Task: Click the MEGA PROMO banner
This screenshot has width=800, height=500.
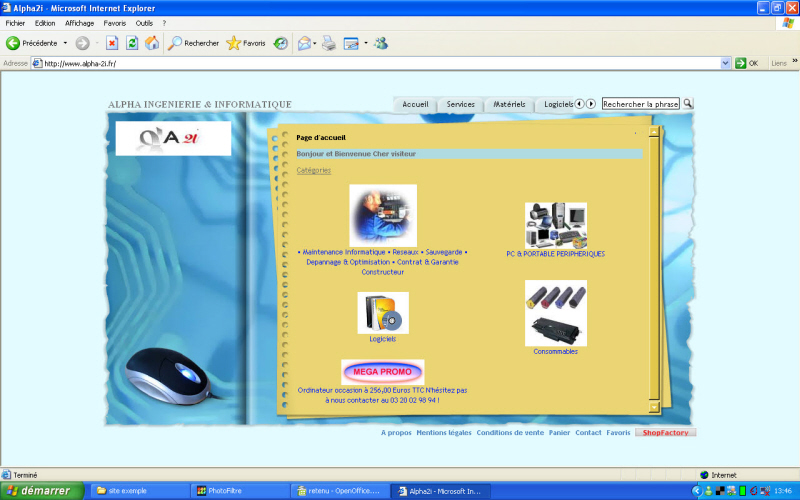Action: (382, 371)
